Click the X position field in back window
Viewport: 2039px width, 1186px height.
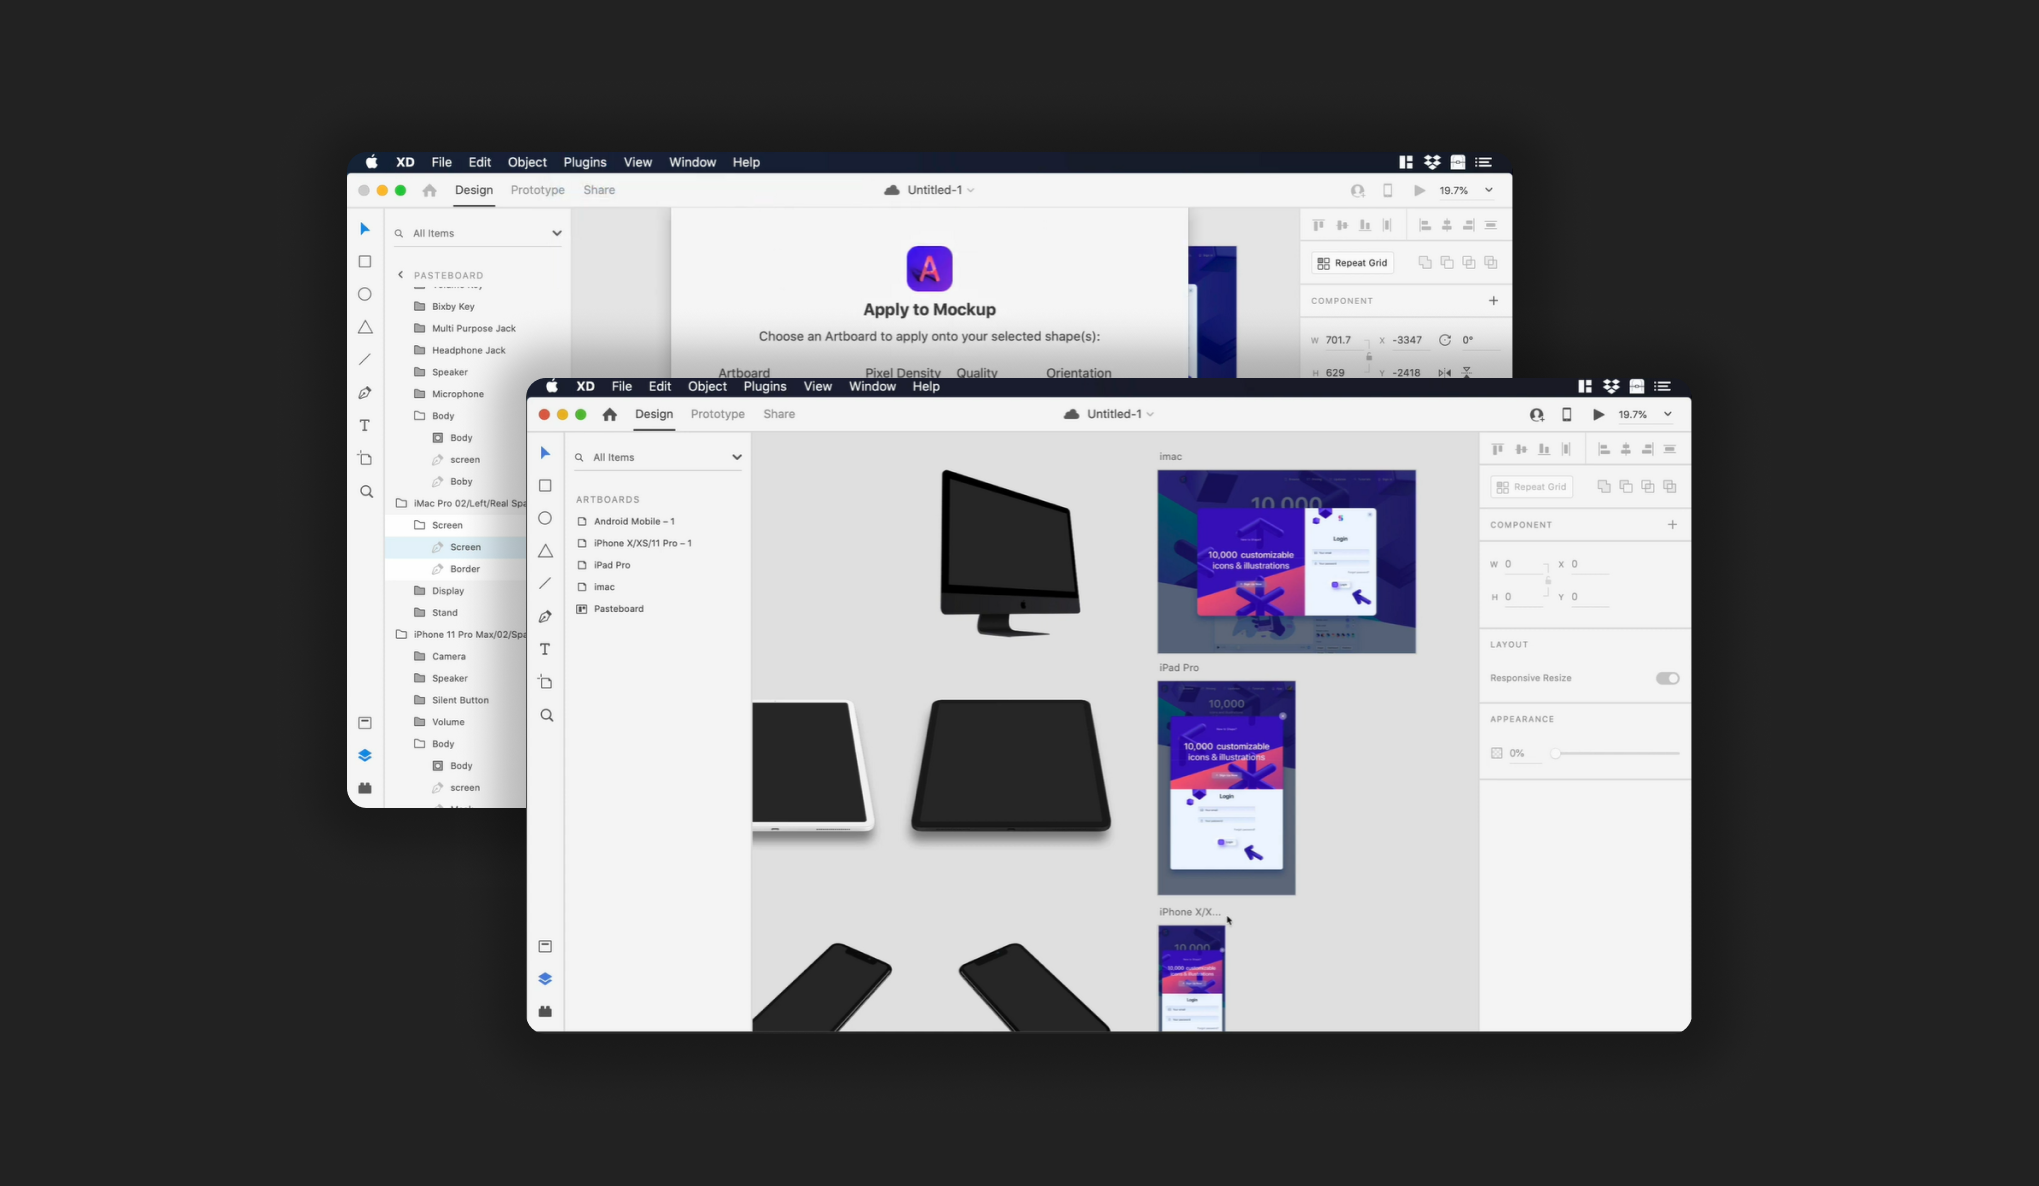click(1411, 340)
